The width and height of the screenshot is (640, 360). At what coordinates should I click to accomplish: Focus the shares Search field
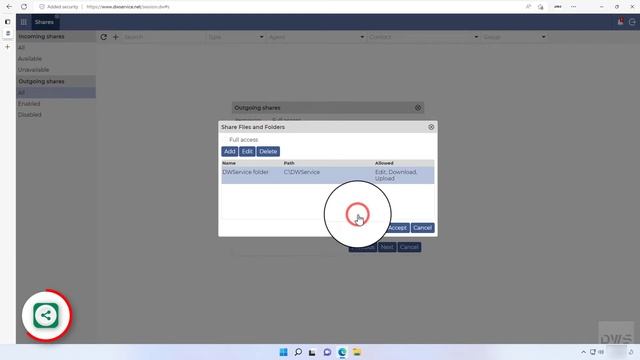click(163, 37)
